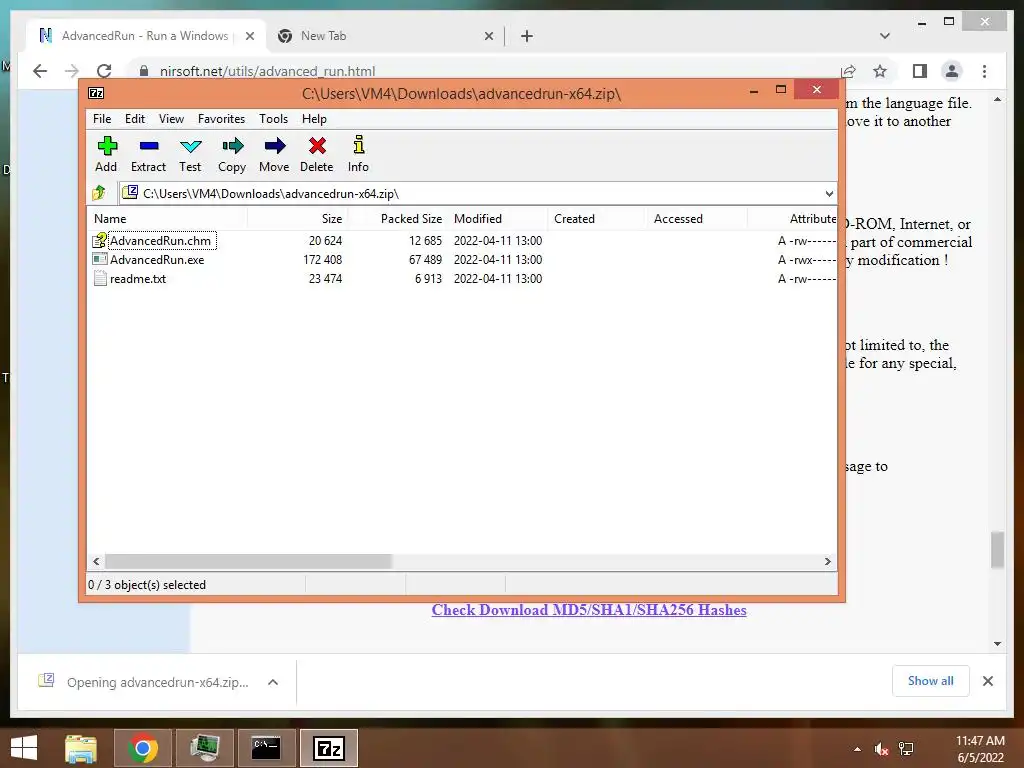Open the View menu in 7-Zip
Viewport: 1024px width, 768px height.
point(171,119)
